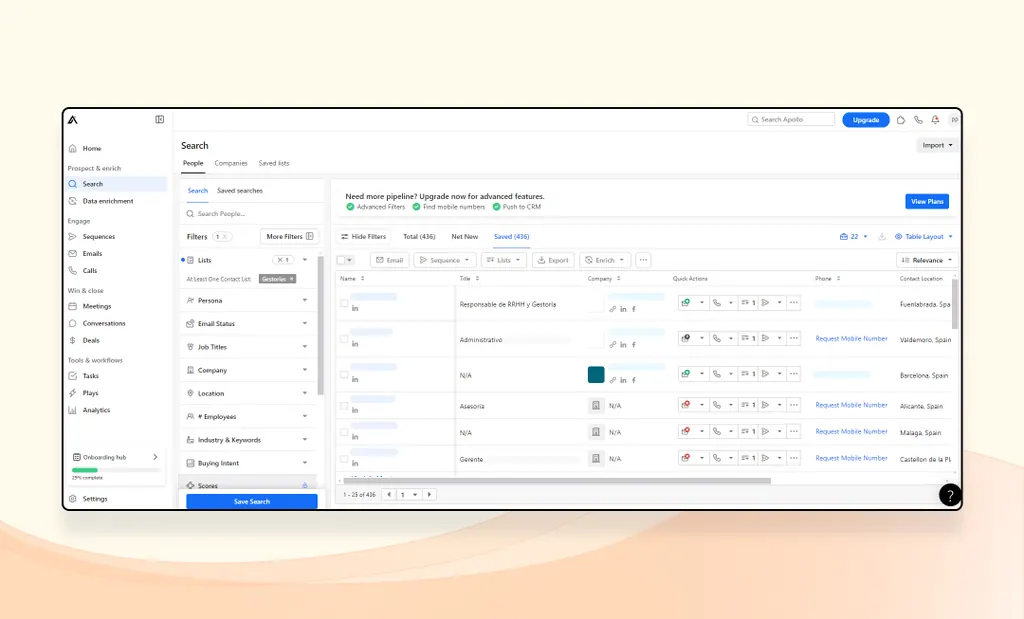This screenshot has width=1024, height=619.
Task: Click the onboarding progress bar
Action: pos(116,470)
